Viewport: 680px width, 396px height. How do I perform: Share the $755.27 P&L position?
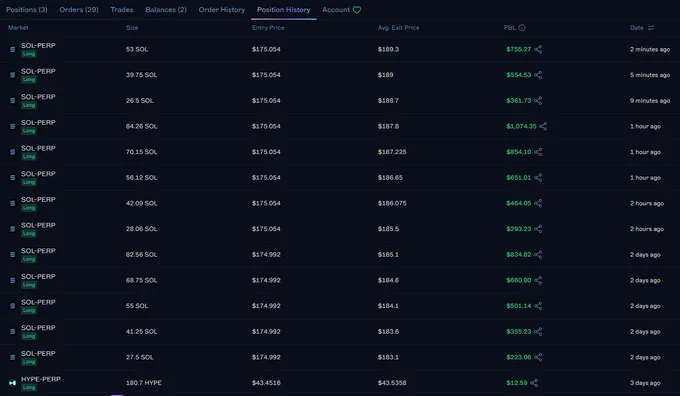coord(538,49)
